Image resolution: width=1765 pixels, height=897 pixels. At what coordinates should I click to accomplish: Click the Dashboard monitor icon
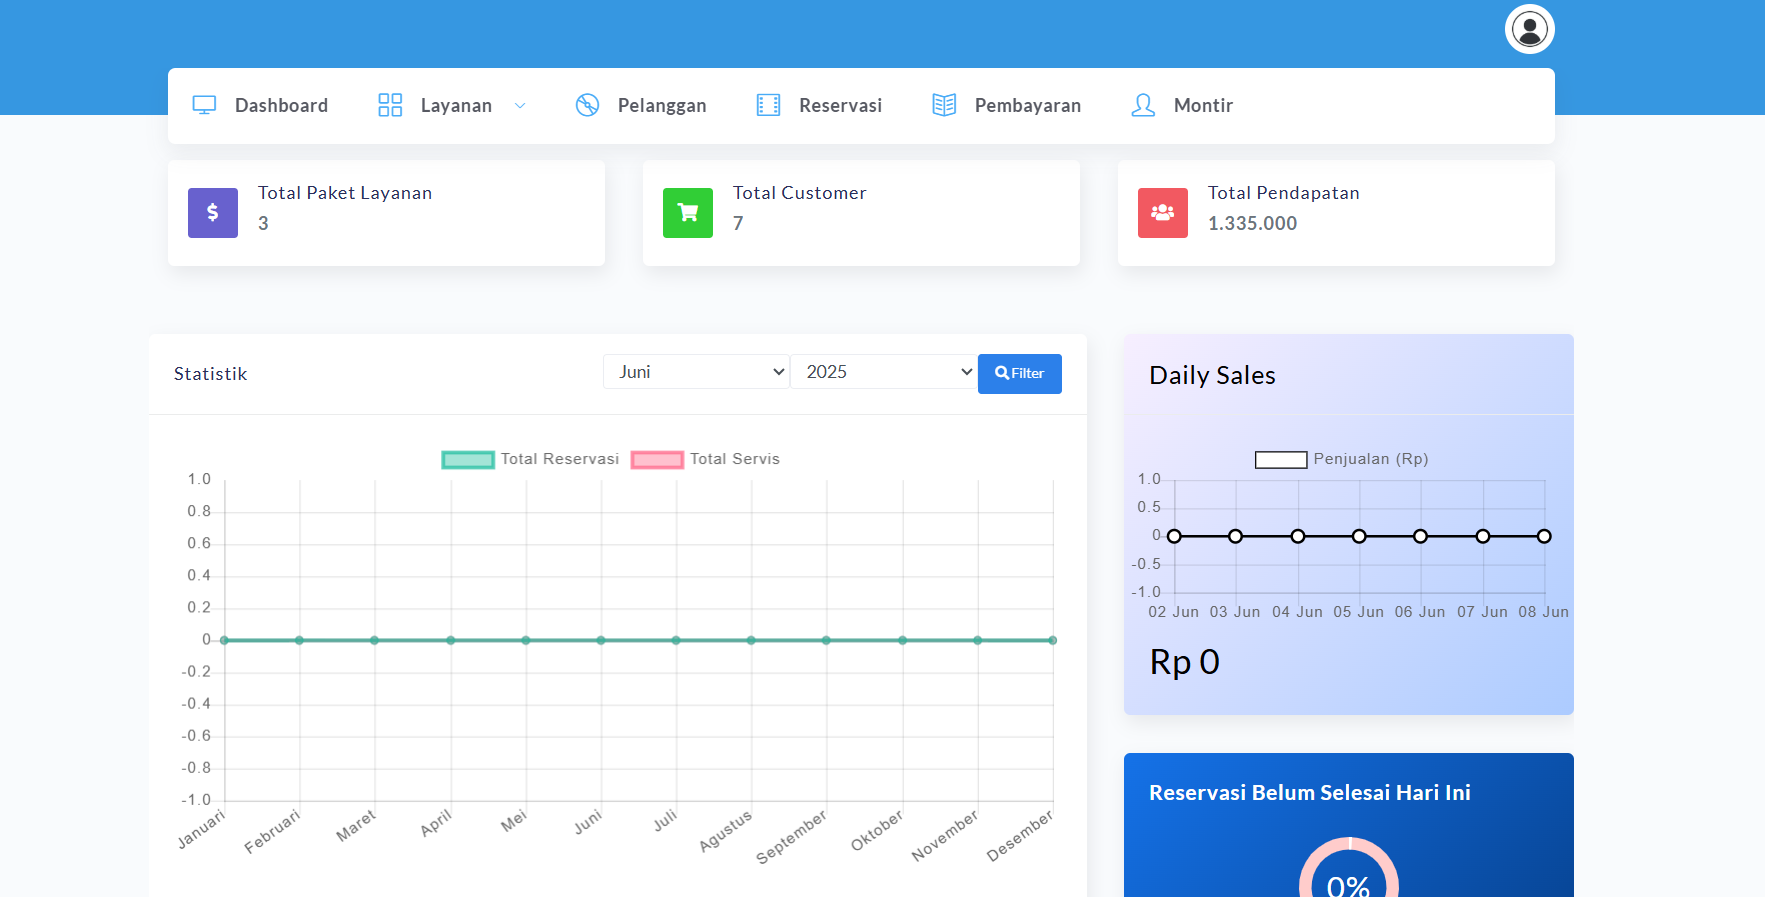(x=204, y=105)
